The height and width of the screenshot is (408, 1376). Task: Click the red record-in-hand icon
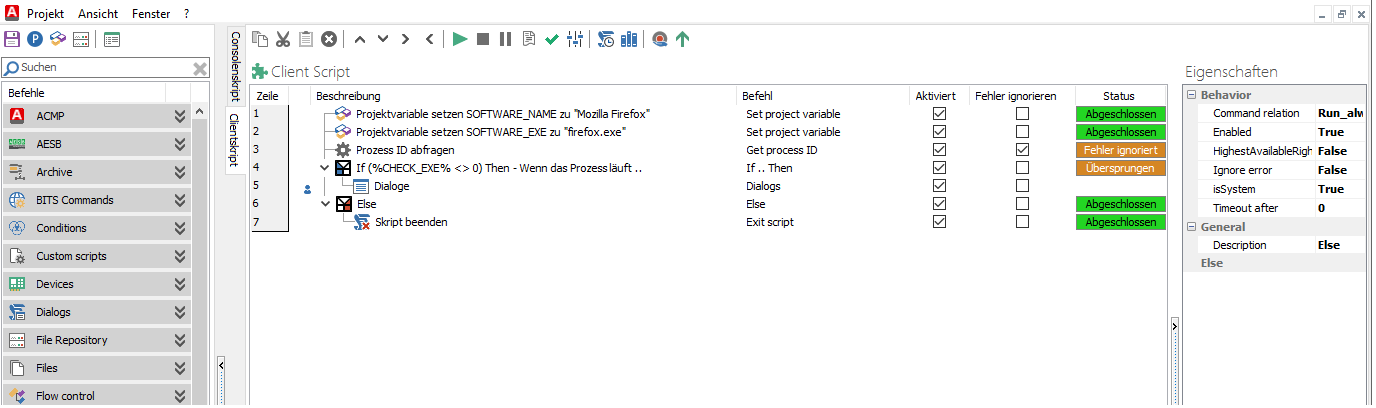(x=660, y=39)
